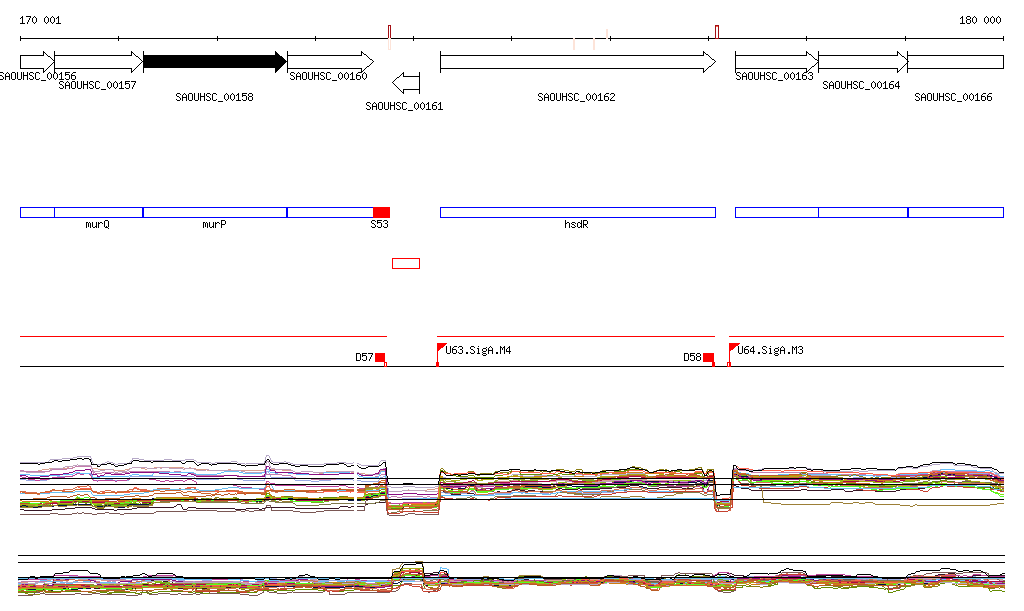
Task: Click the end coordinate 180 000
Action: click(980, 20)
